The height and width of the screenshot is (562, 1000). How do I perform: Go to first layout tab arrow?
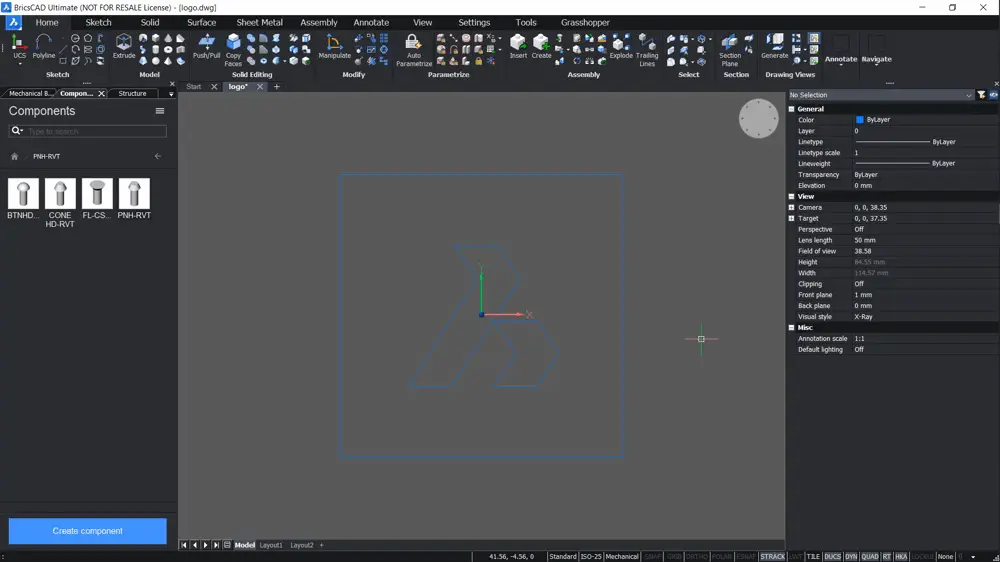tap(184, 545)
